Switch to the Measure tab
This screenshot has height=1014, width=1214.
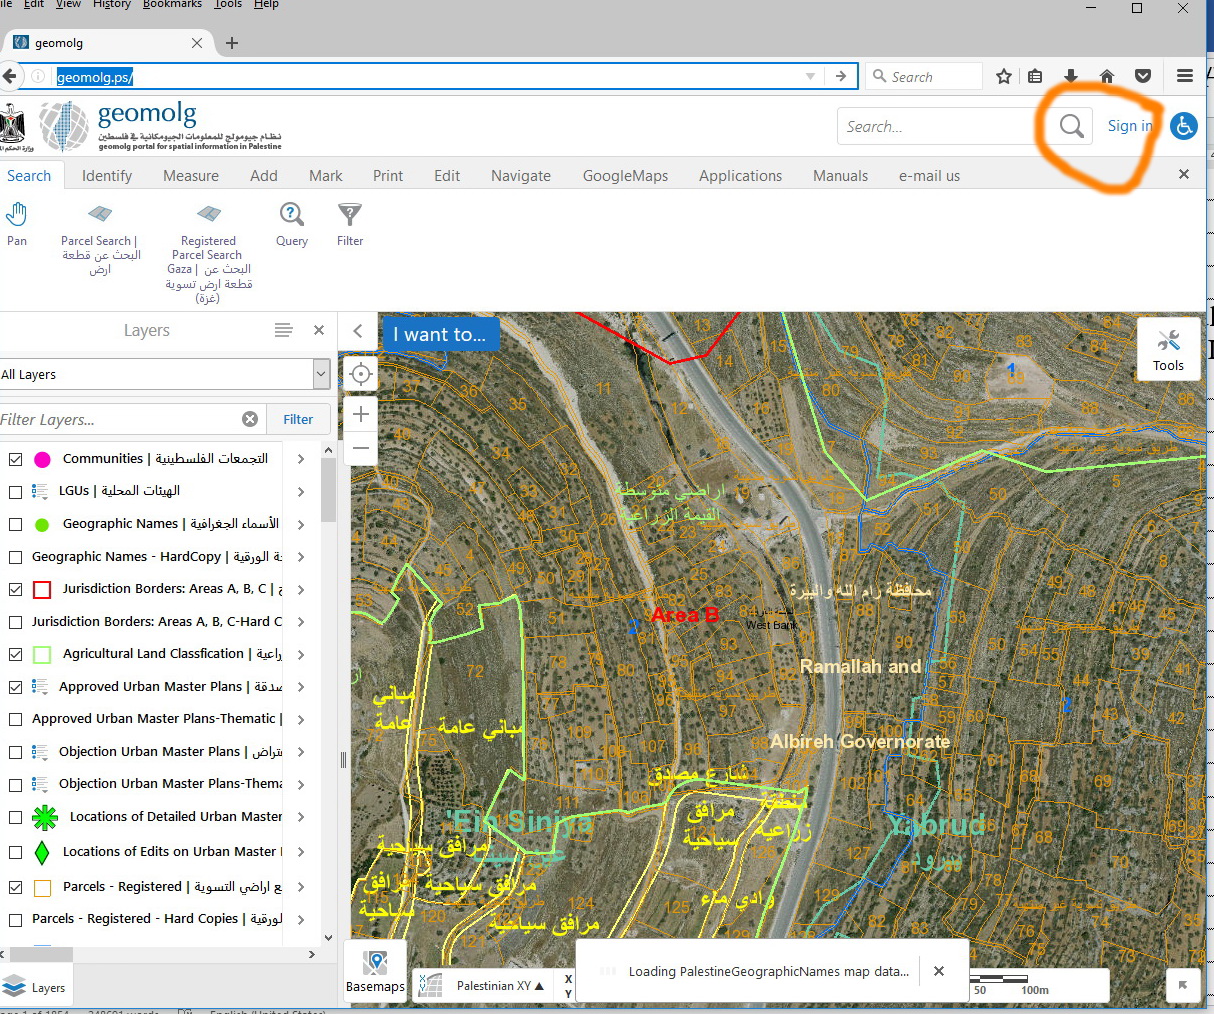[x=191, y=175]
